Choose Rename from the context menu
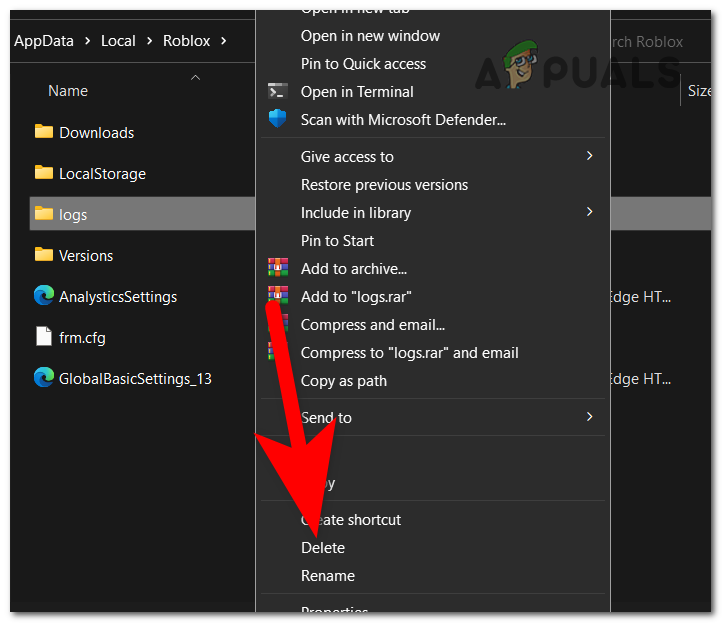The image size is (722, 623). click(x=328, y=576)
